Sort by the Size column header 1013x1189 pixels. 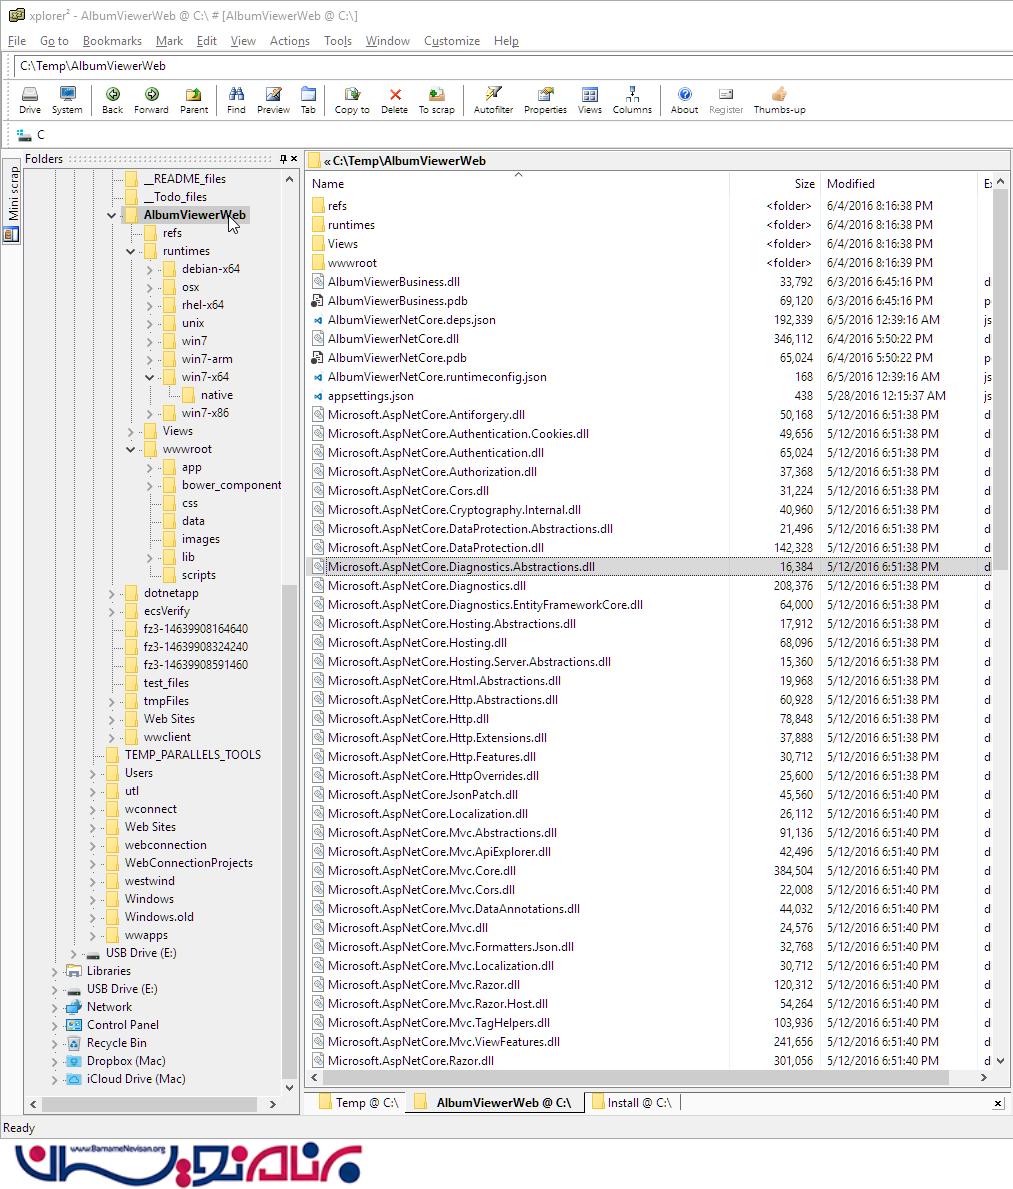click(x=804, y=184)
